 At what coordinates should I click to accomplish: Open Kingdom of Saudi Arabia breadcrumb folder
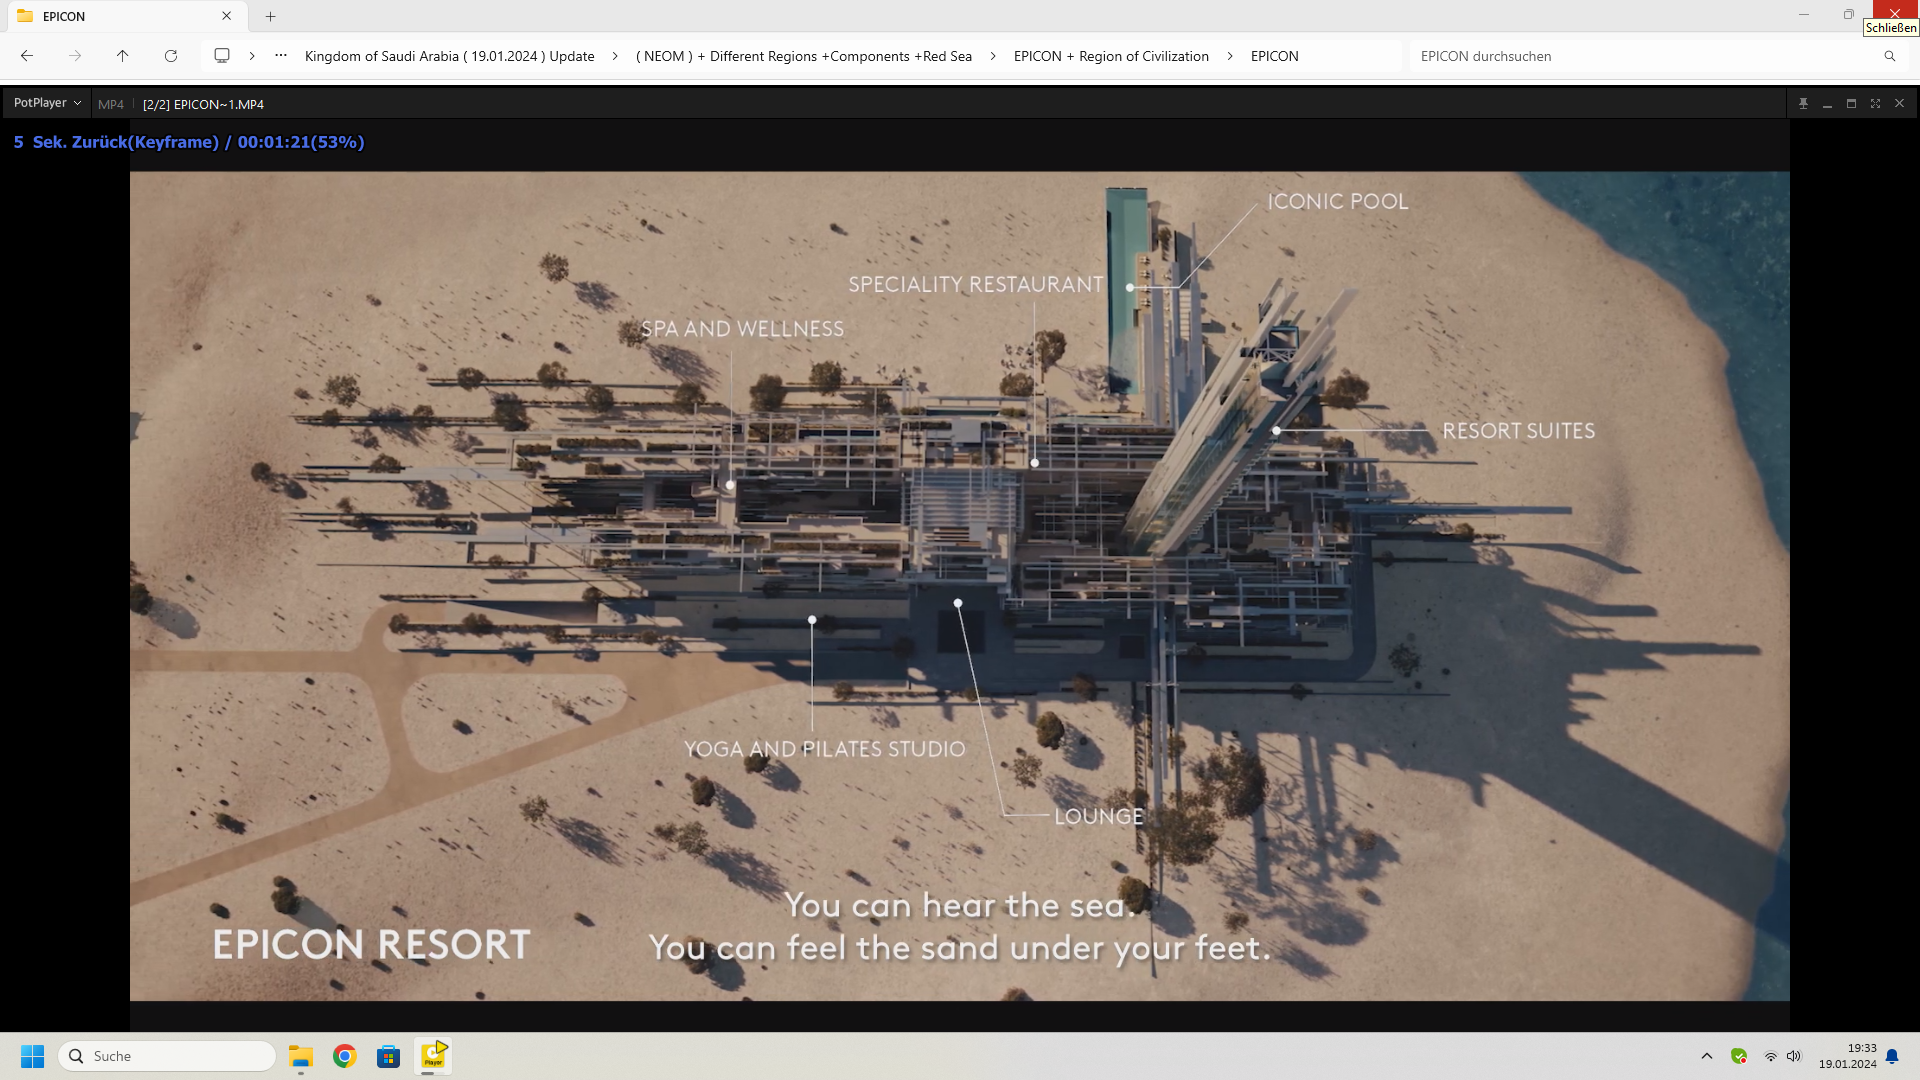[x=449, y=56]
